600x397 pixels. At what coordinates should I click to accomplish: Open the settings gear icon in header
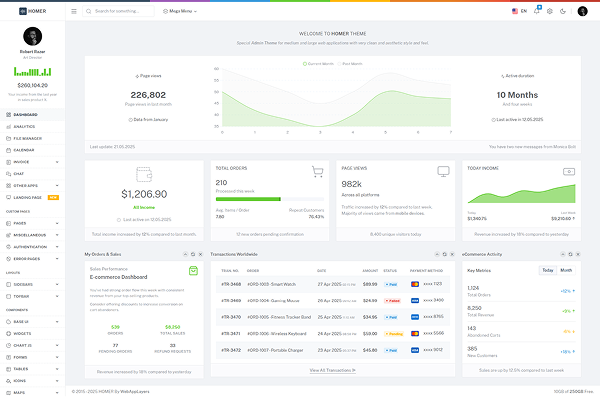coord(550,11)
